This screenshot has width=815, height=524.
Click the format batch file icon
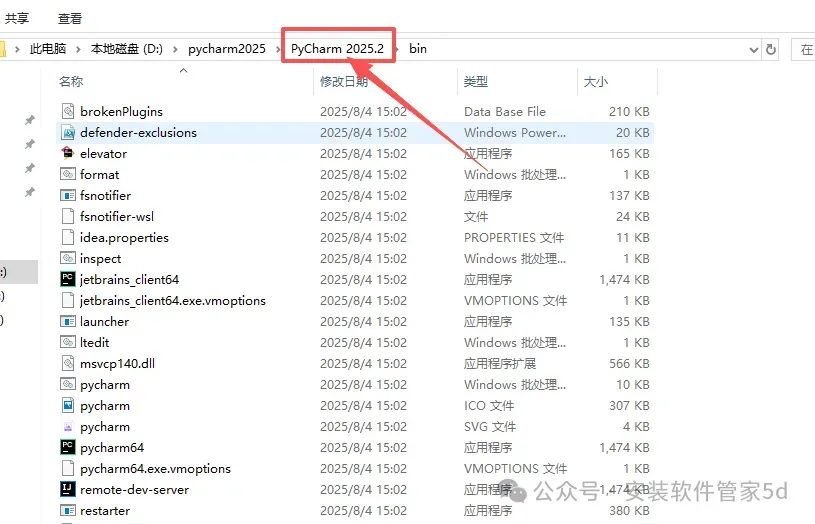click(68, 174)
